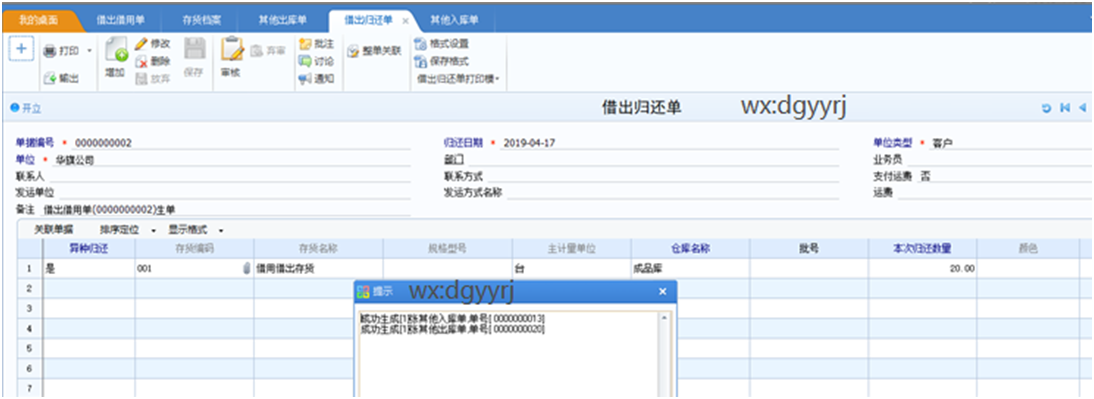Click the plus quick-add box icon

tap(21, 50)
